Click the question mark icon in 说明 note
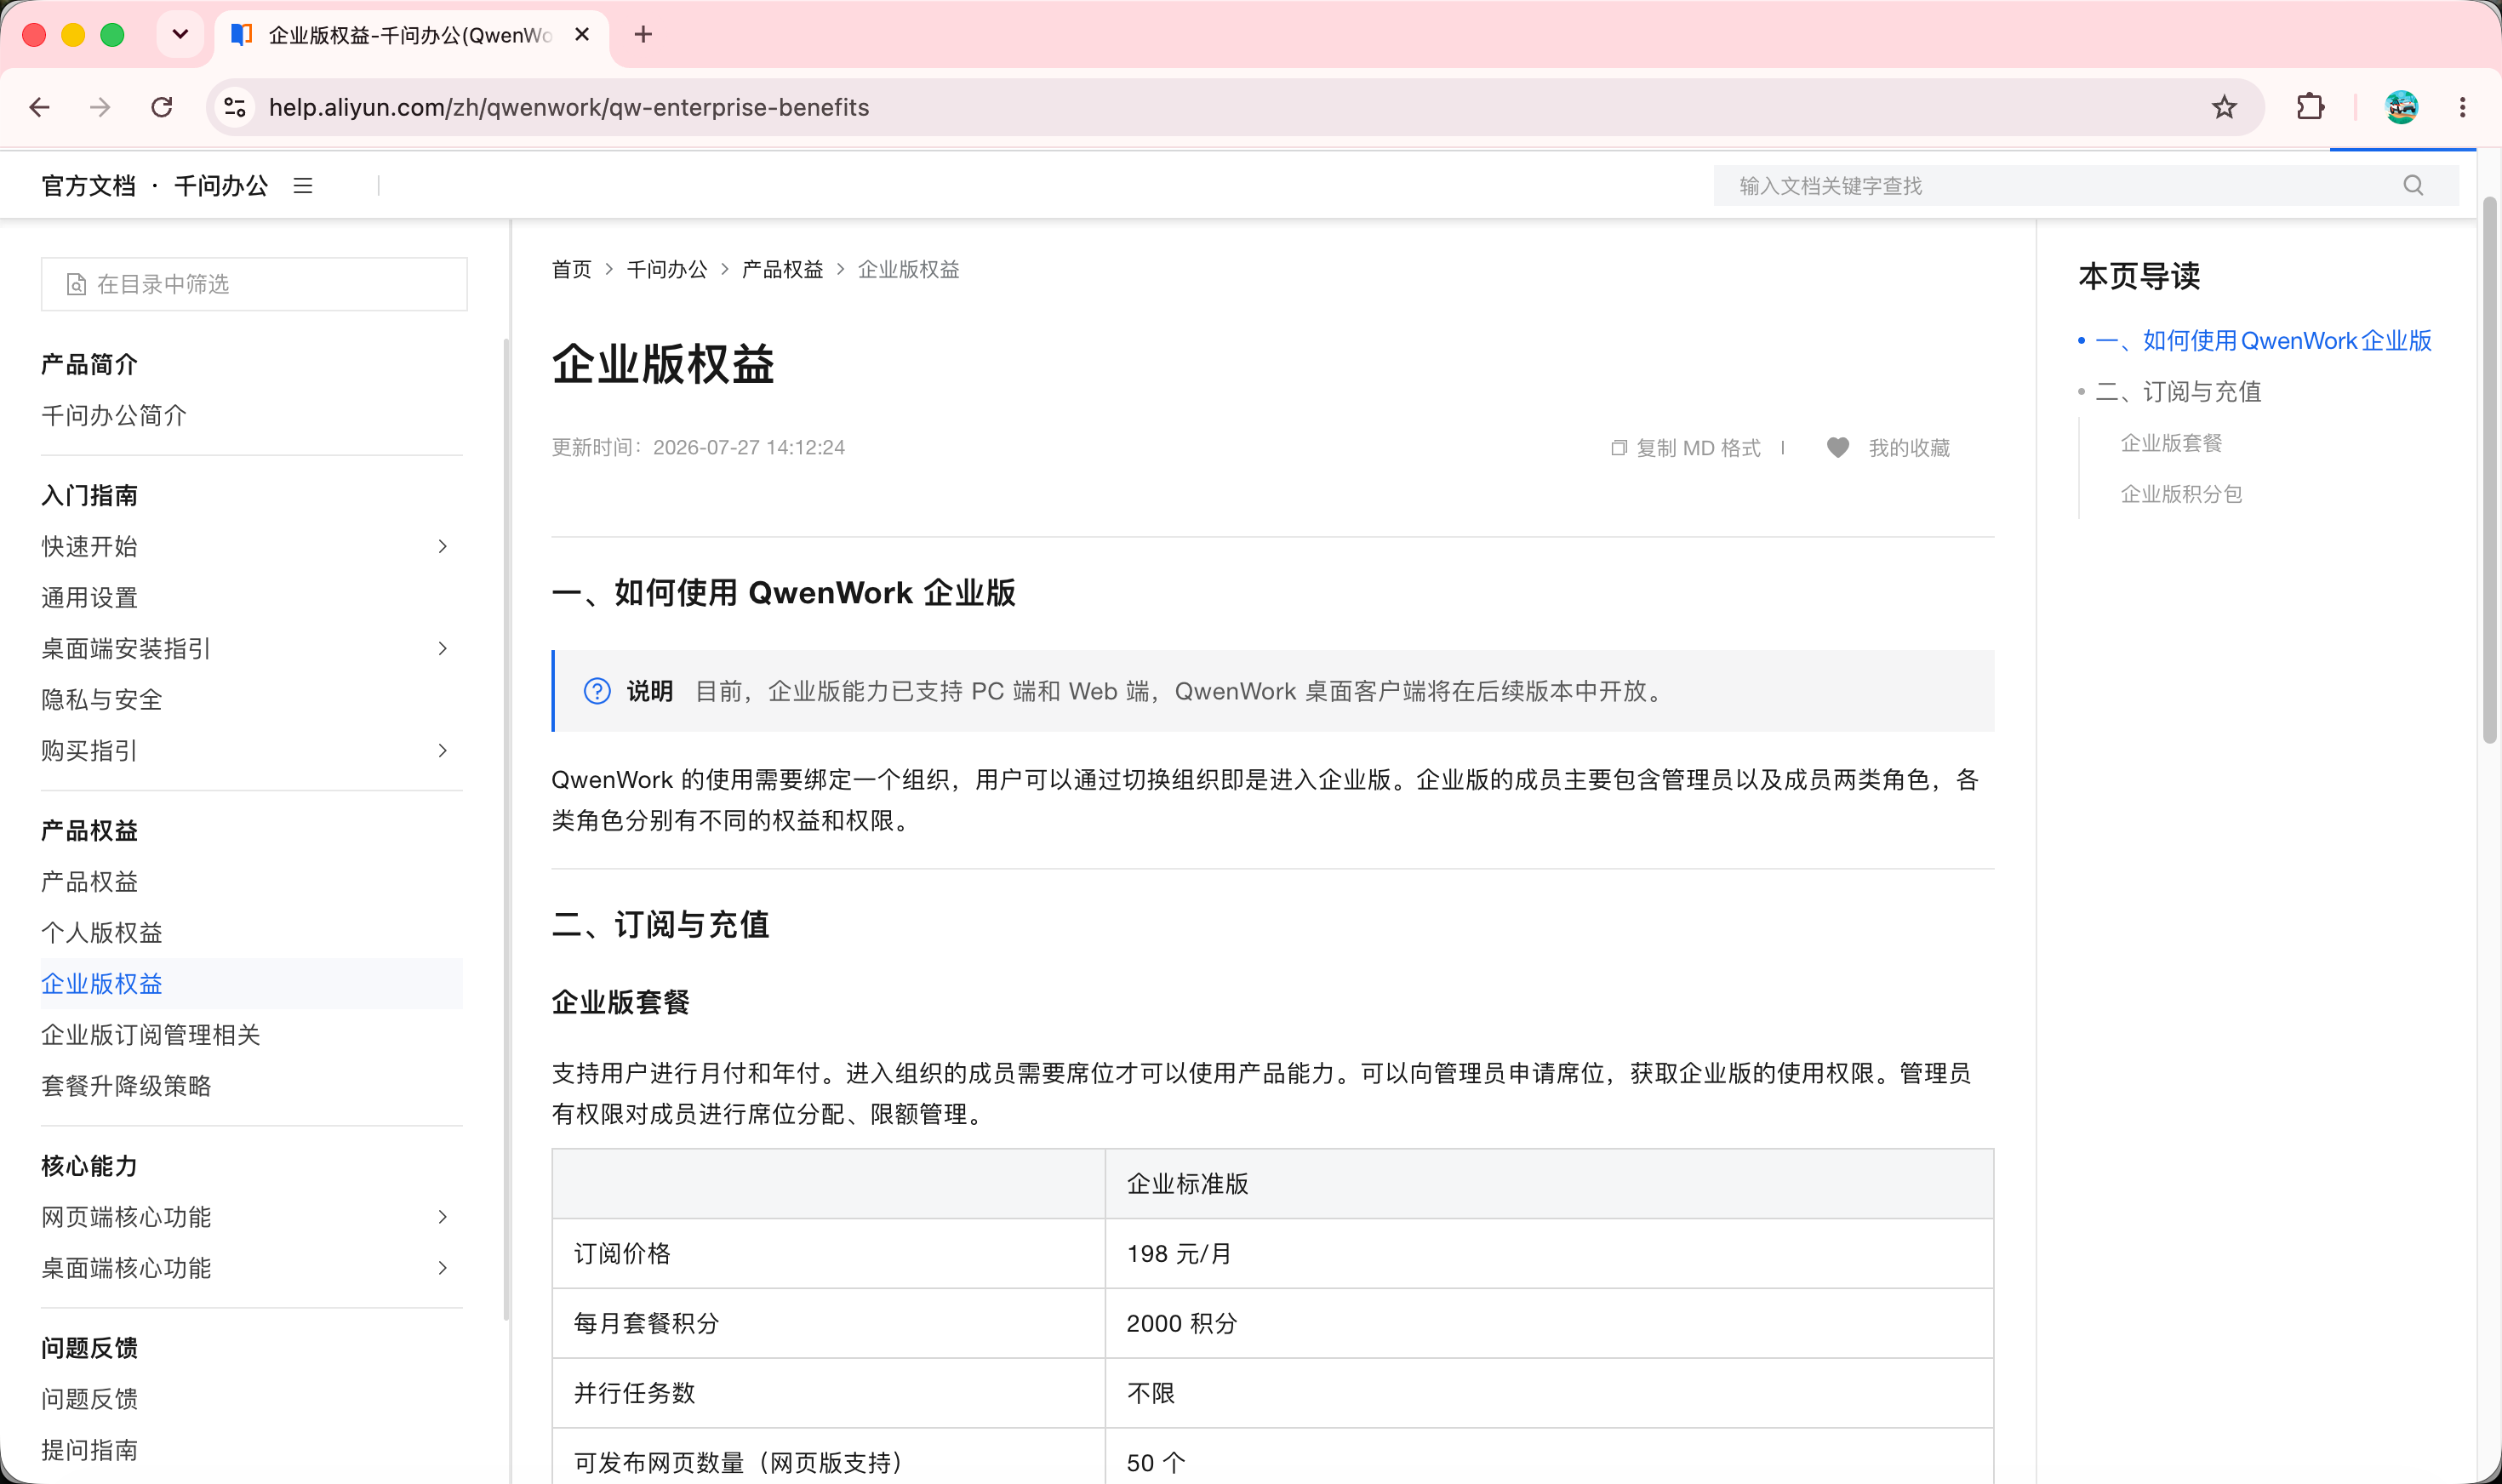The height and width of the screenshot is (1484, 2502). [x=597, y=691]
